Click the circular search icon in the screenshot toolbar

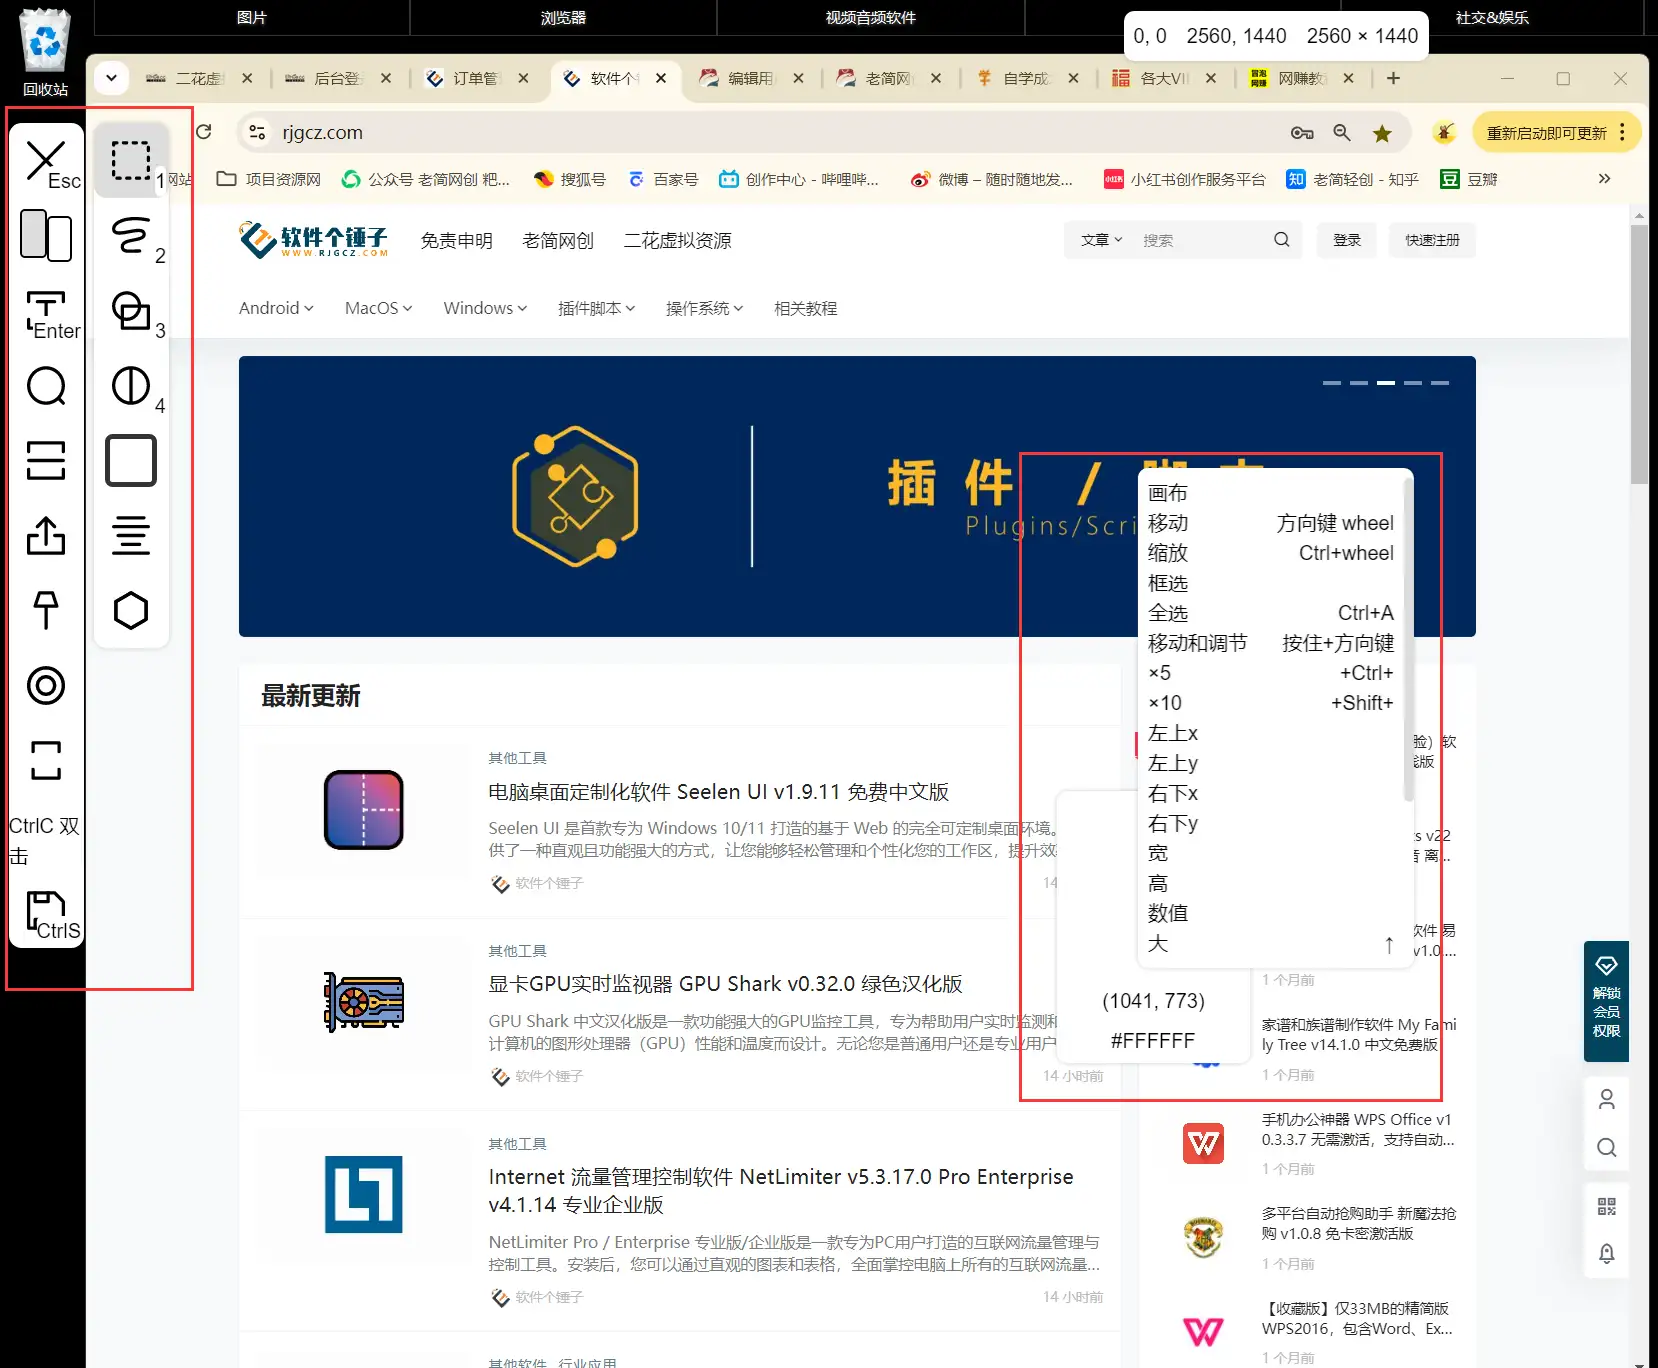click(46, 386)
